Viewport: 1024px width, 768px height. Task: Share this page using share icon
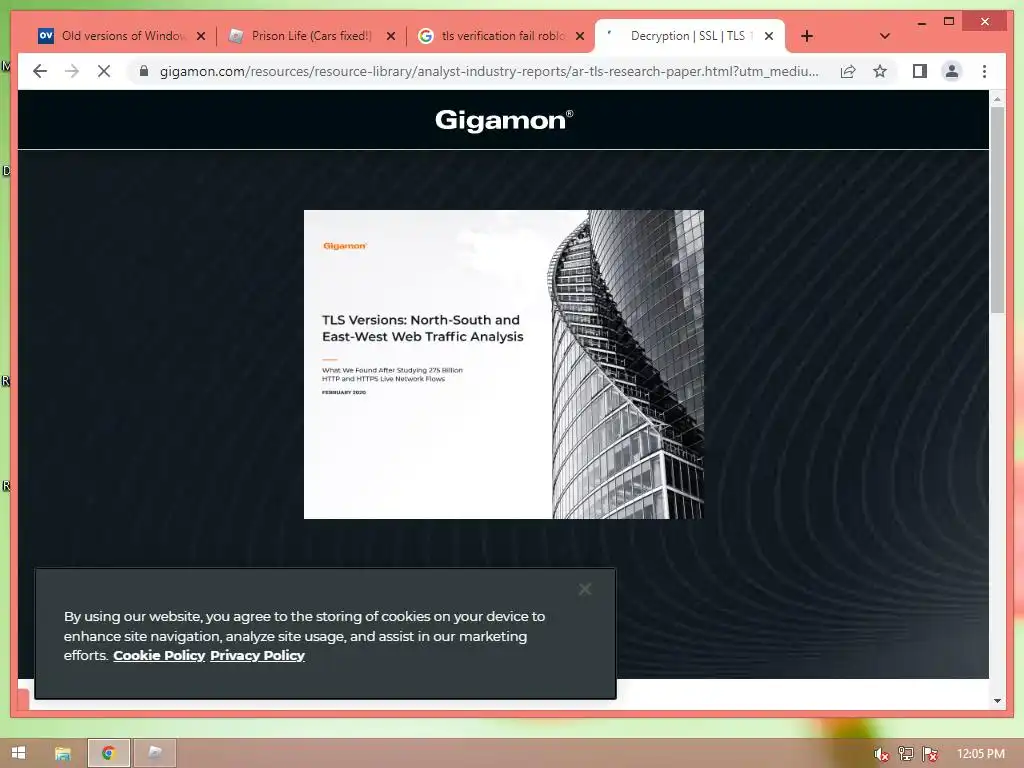coord(848,71)
